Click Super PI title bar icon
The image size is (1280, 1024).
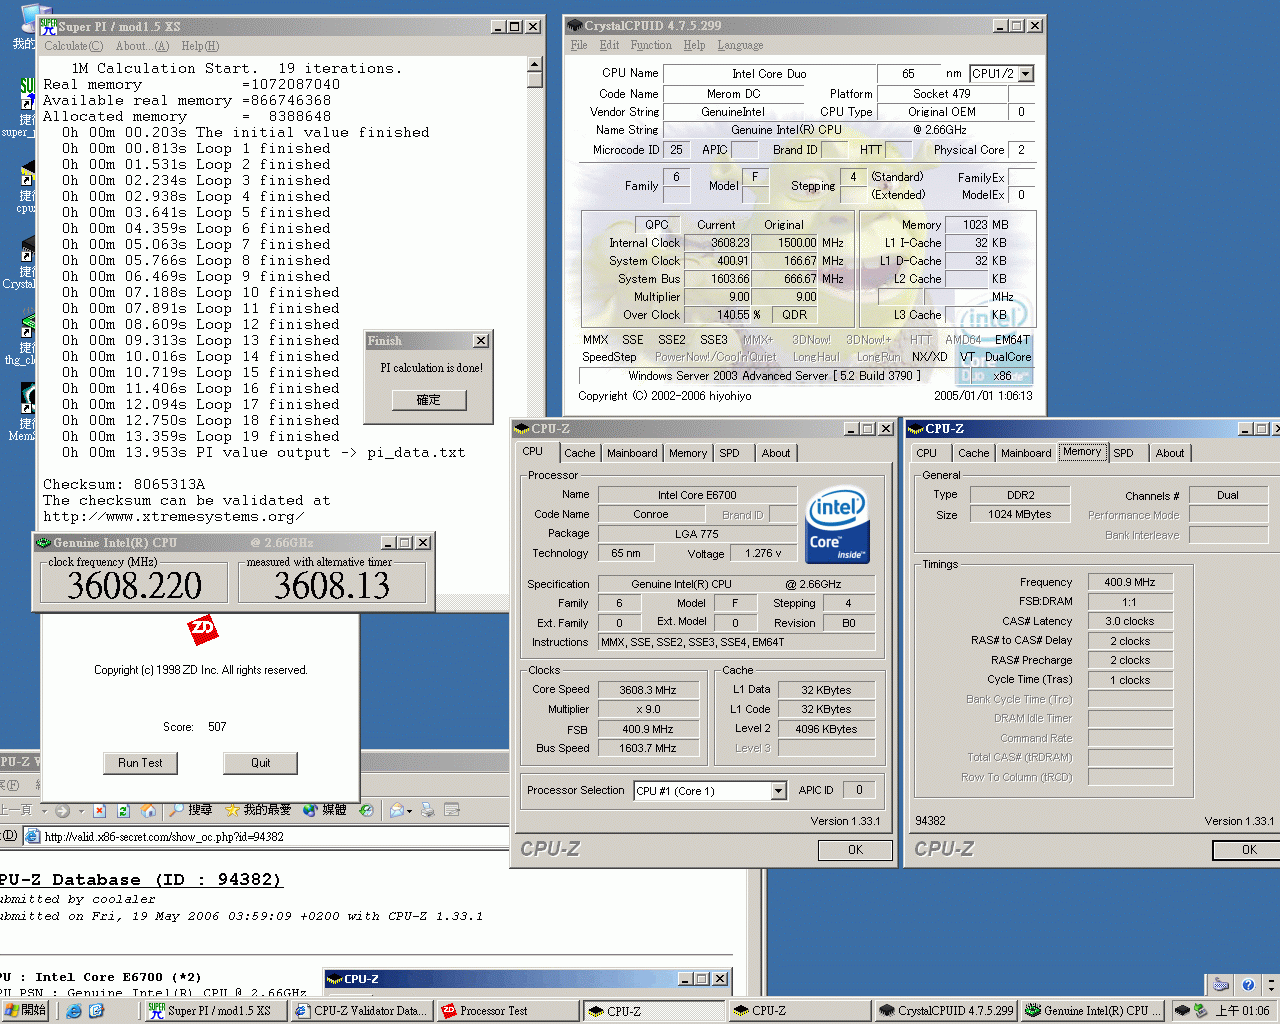[x=48, y=27]
